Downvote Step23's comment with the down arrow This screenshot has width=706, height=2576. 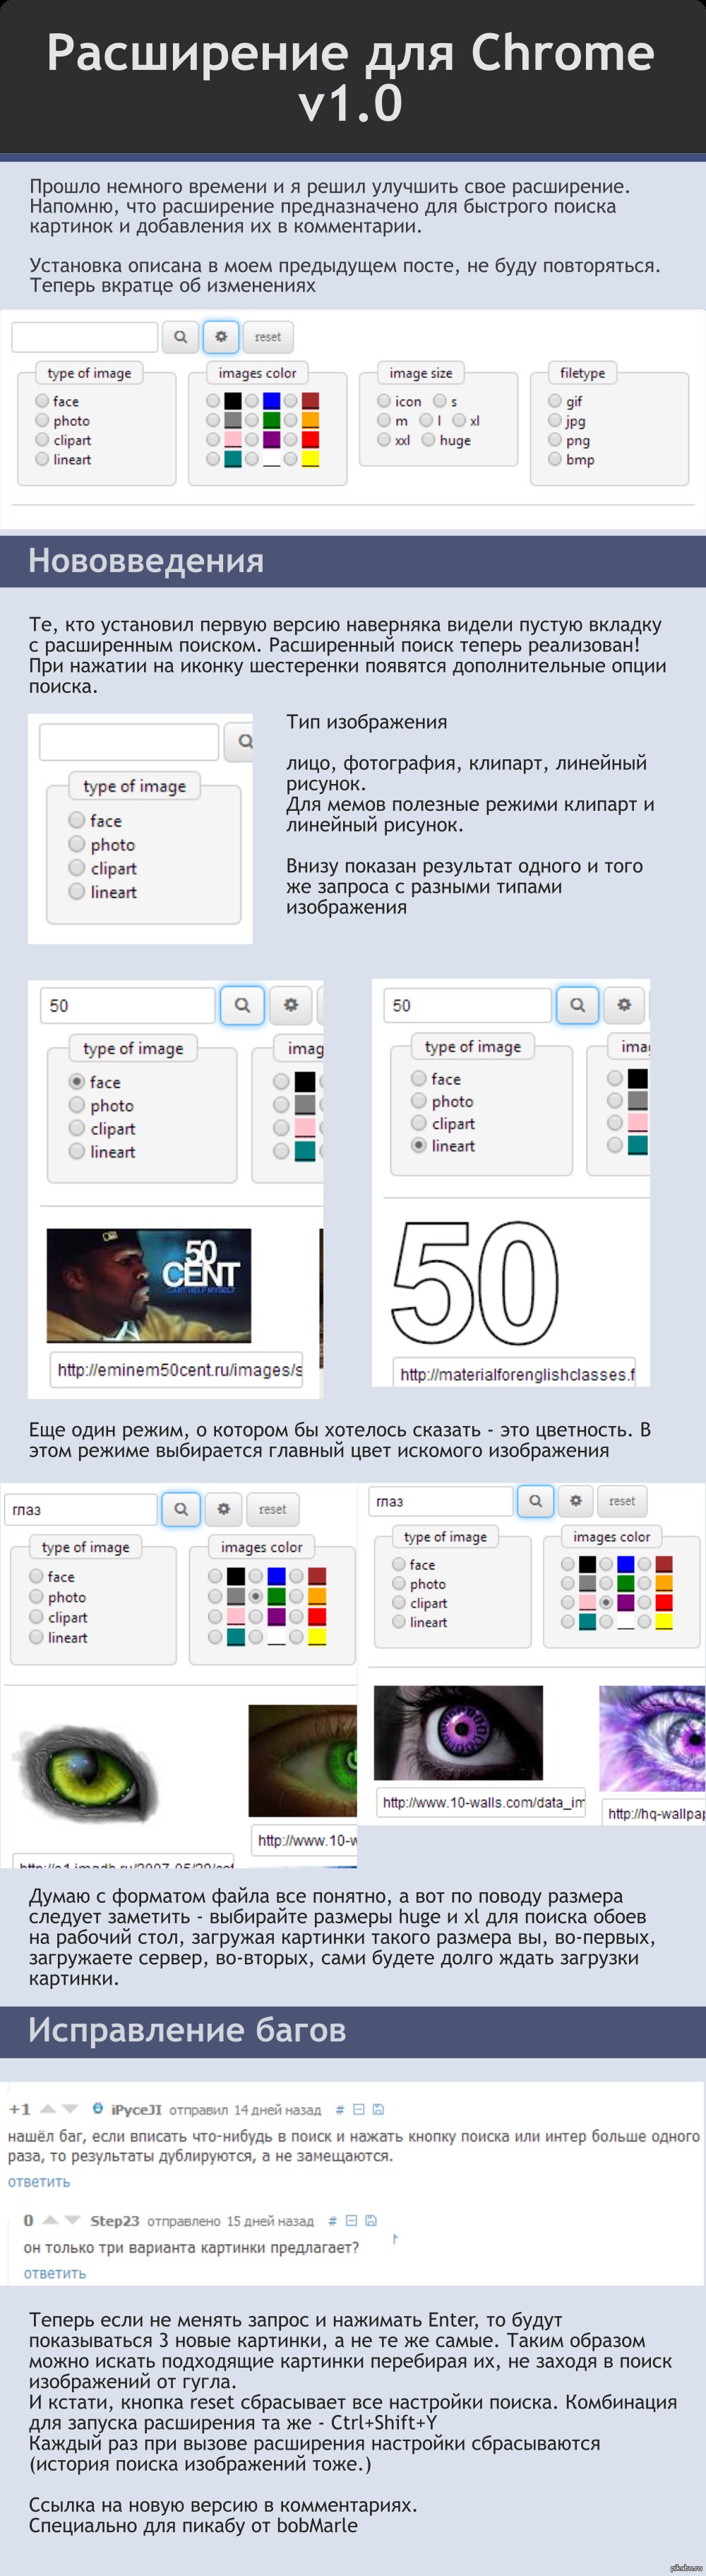click(x=72, y=2221)
